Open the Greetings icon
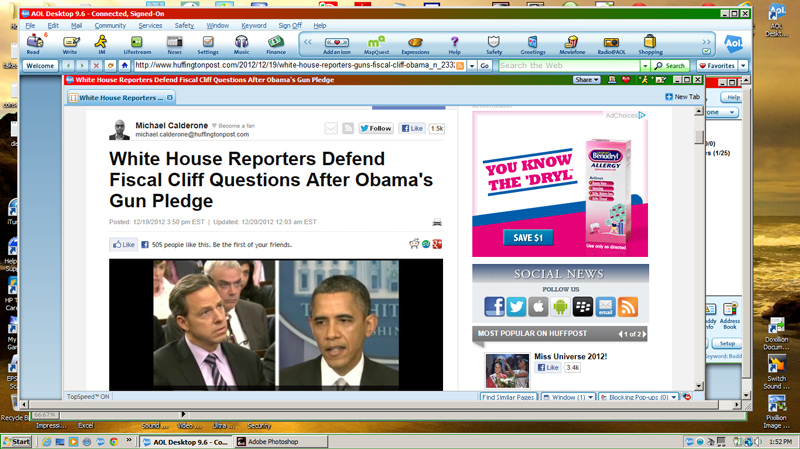800x449 pixels. [533, 45]
